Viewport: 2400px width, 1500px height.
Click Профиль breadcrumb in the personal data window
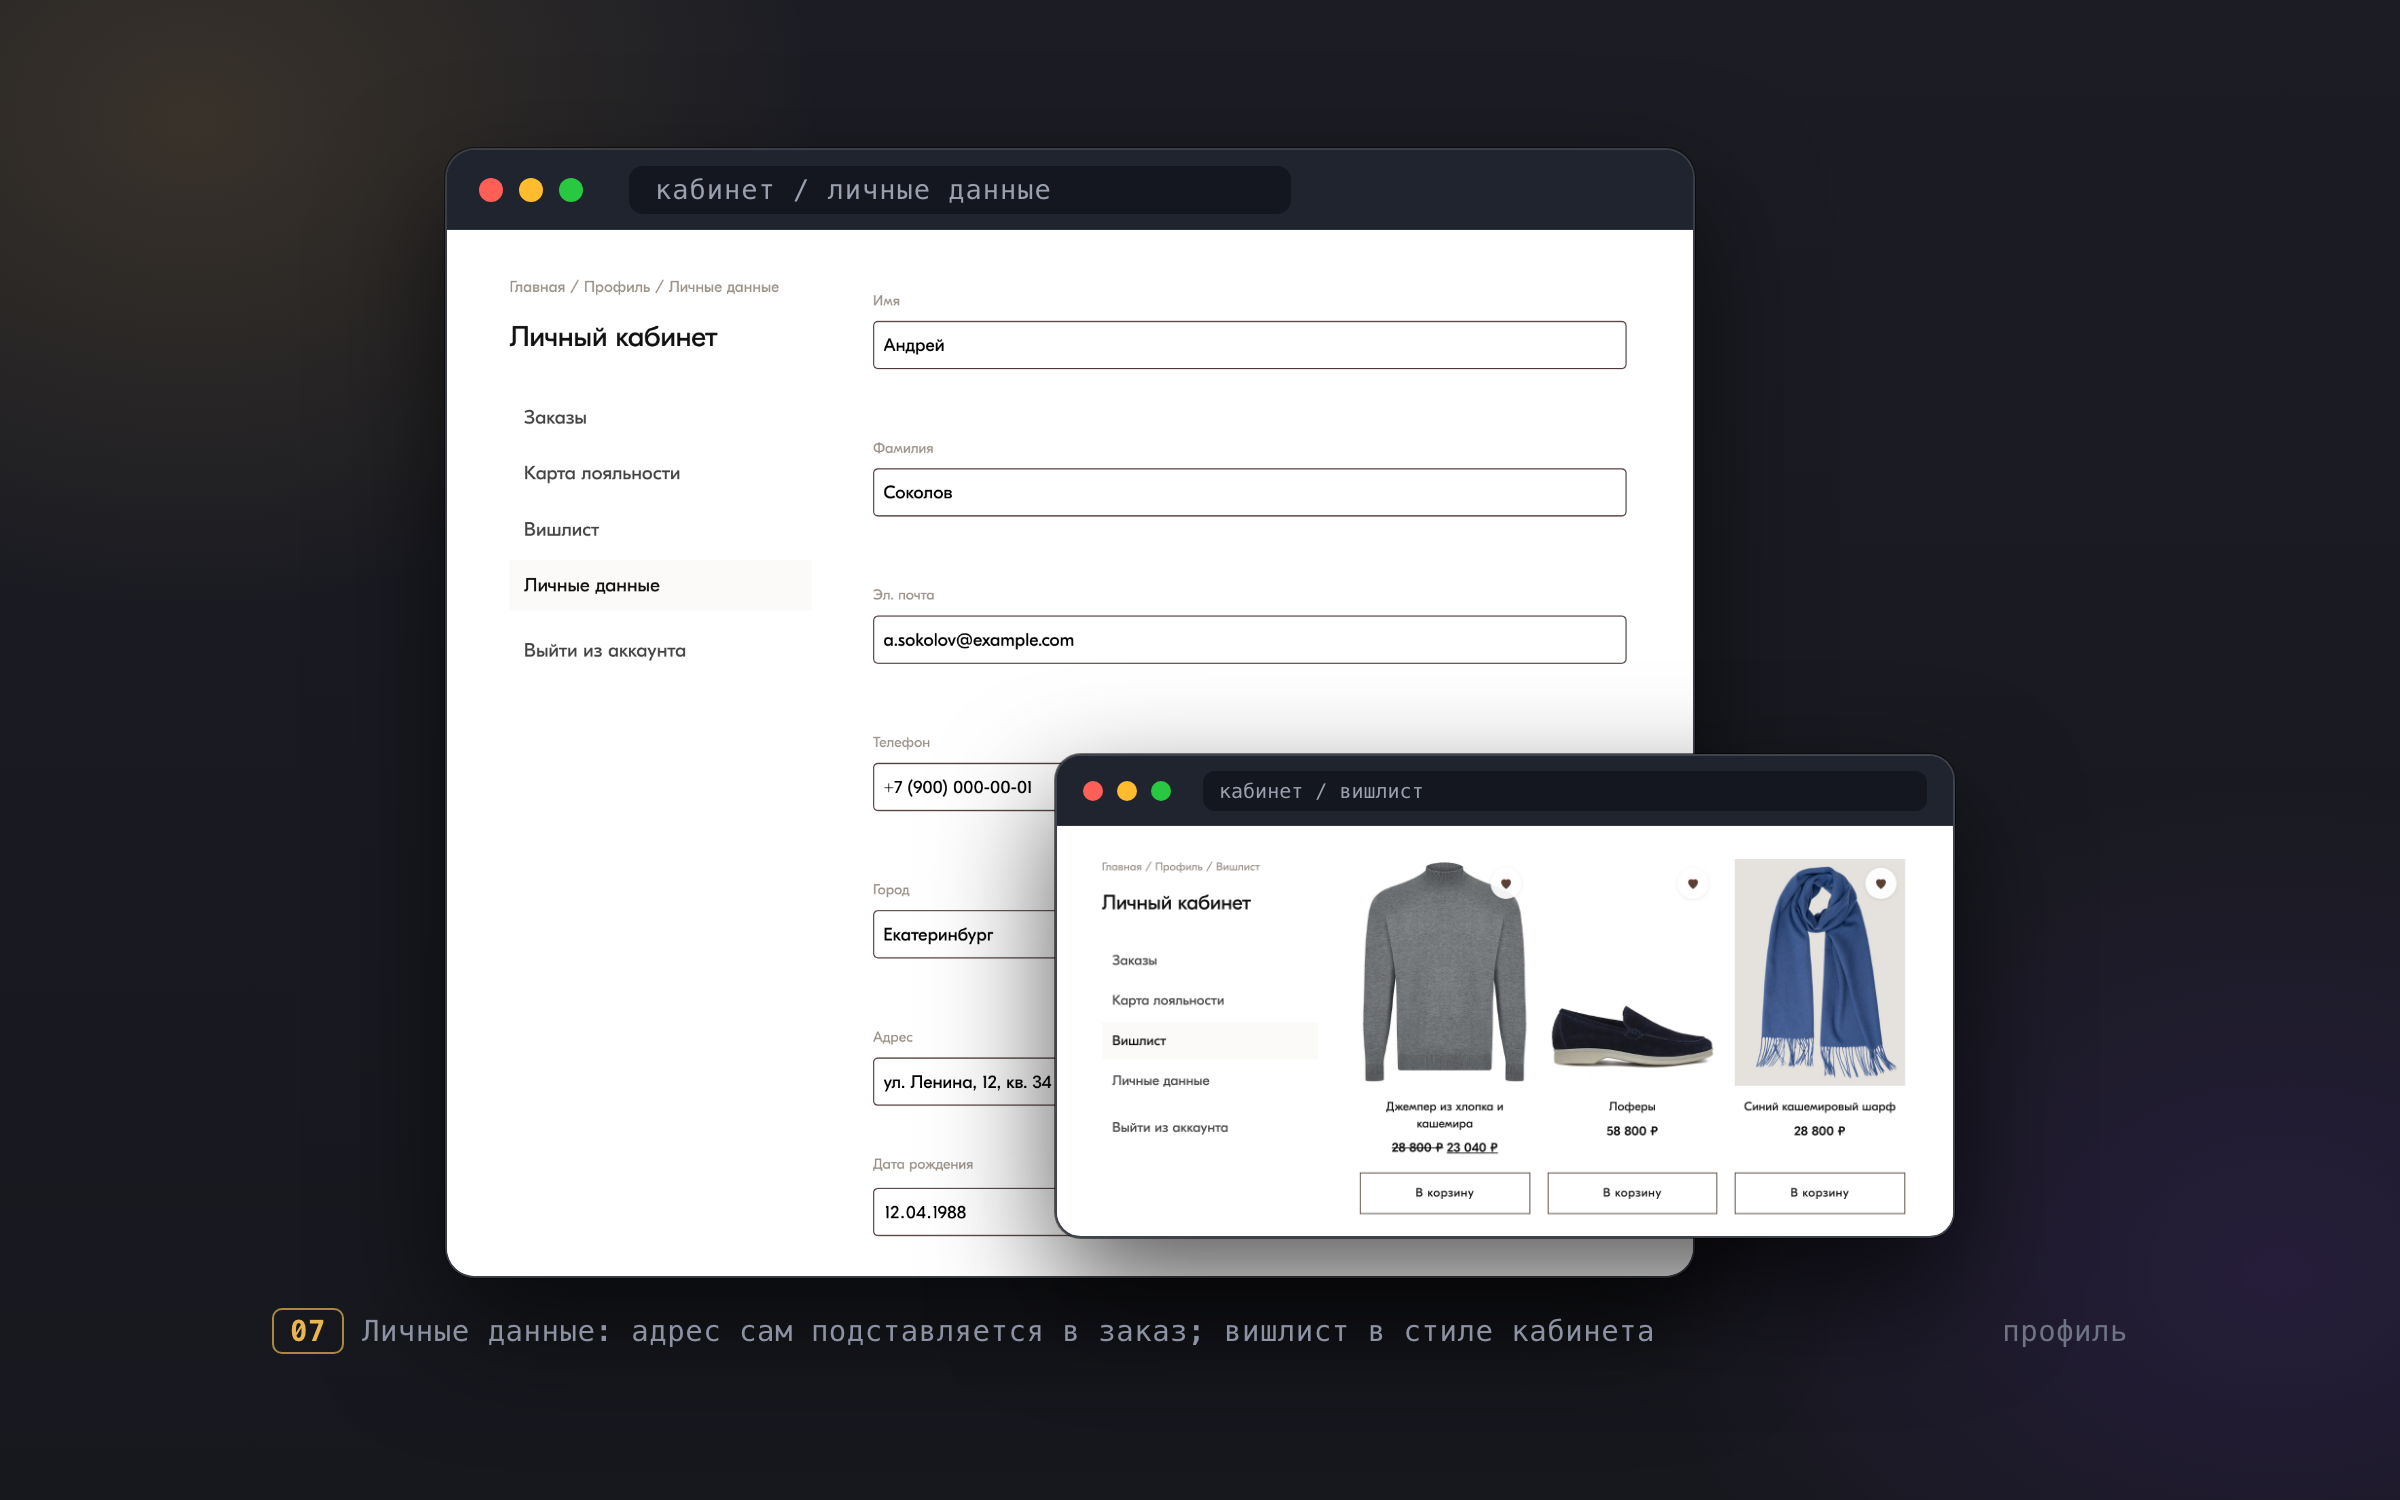(617, 287)
